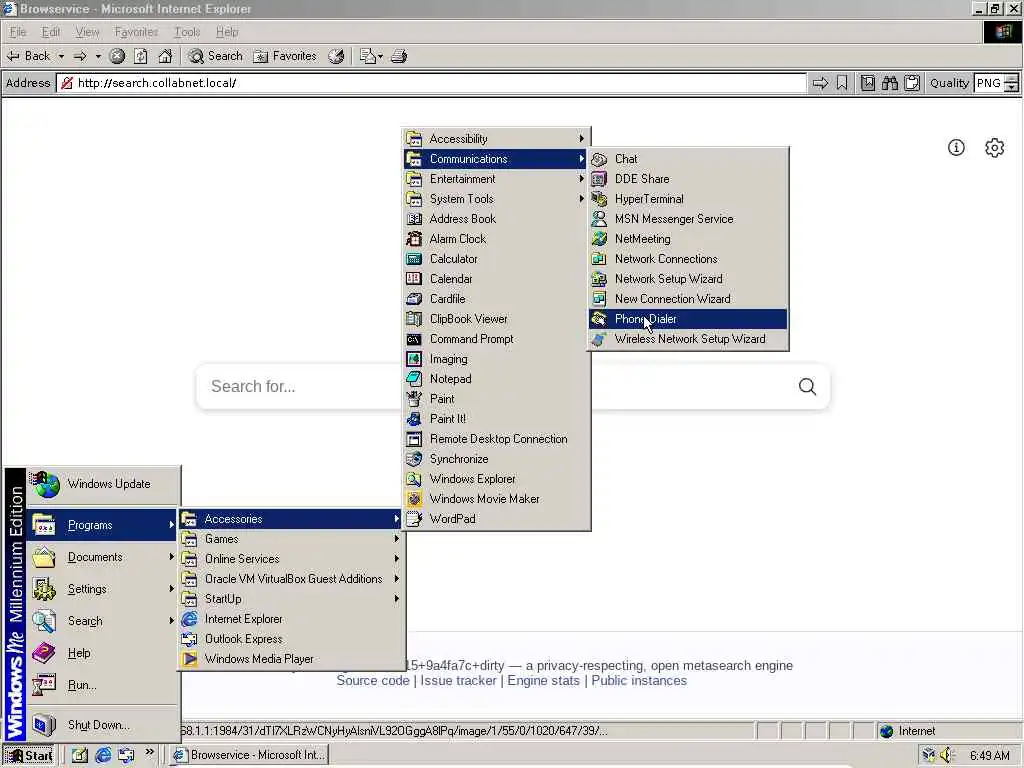The image size is (1024, 768).
Task: Click the Quality PNG stepper
Action: click(x=1011, y=83)
